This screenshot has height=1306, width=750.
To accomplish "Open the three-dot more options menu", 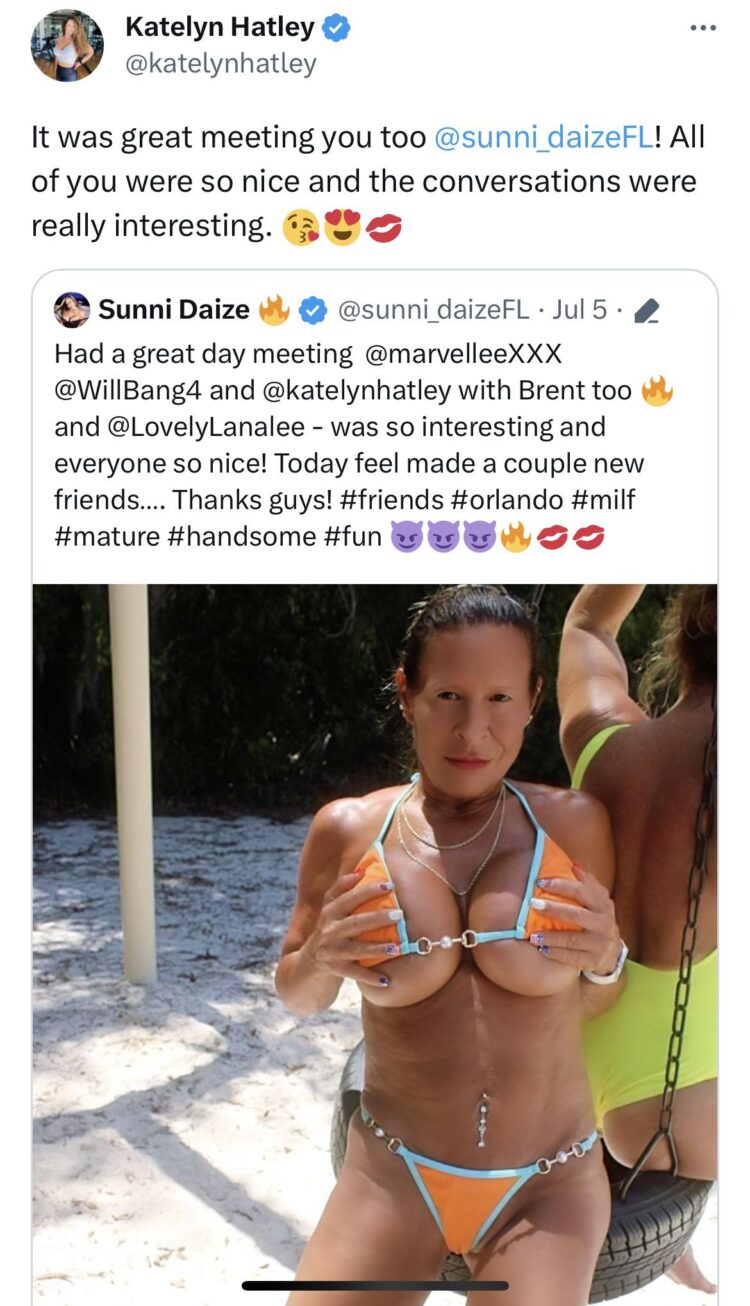I will (x=703, y=27).
